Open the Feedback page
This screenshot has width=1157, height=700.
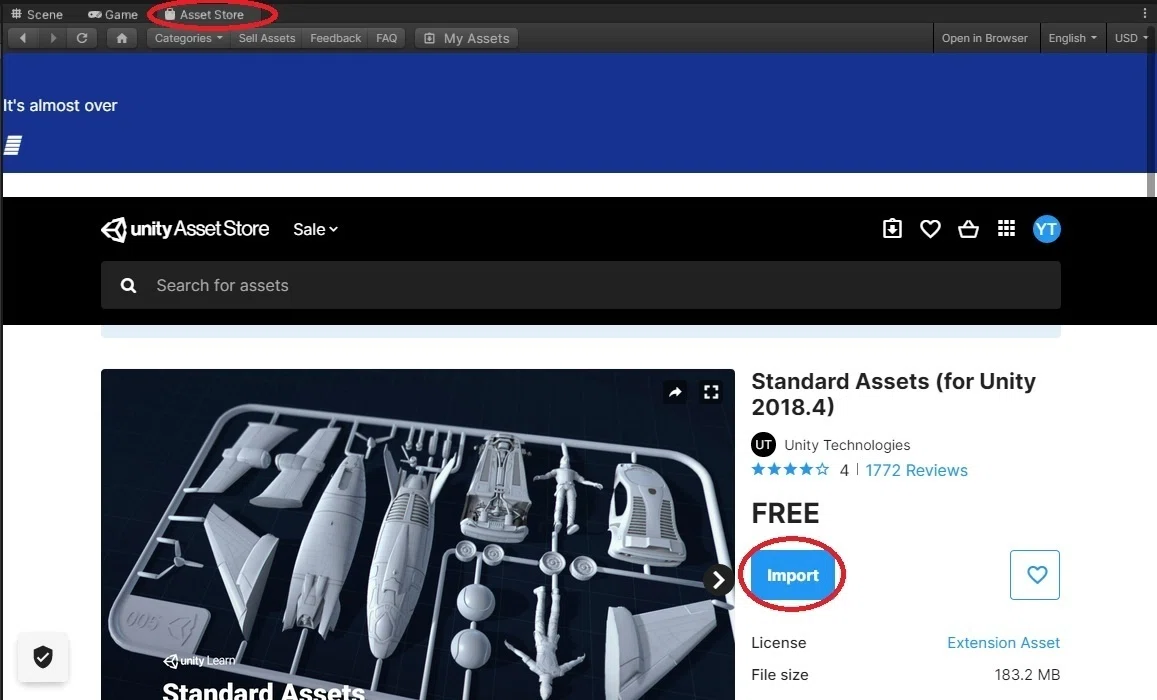(336, 38)
